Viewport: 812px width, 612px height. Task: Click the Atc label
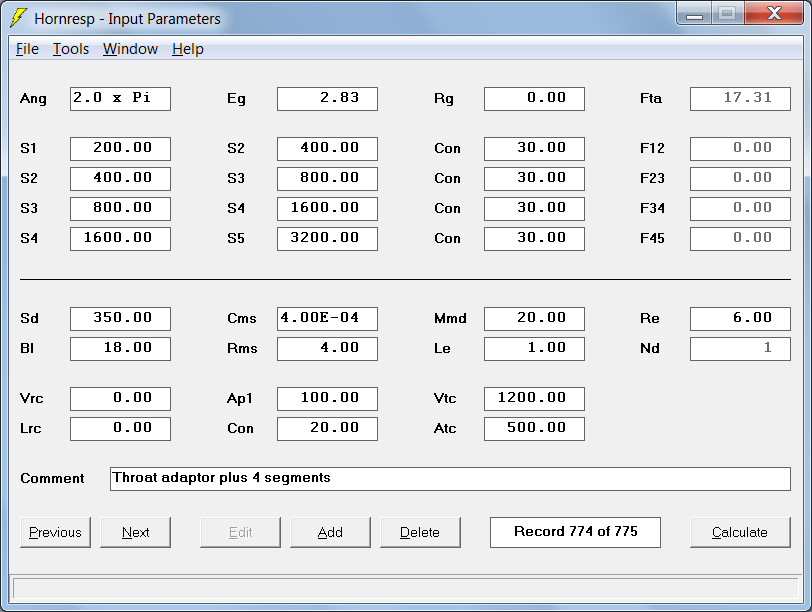[445, 428]
